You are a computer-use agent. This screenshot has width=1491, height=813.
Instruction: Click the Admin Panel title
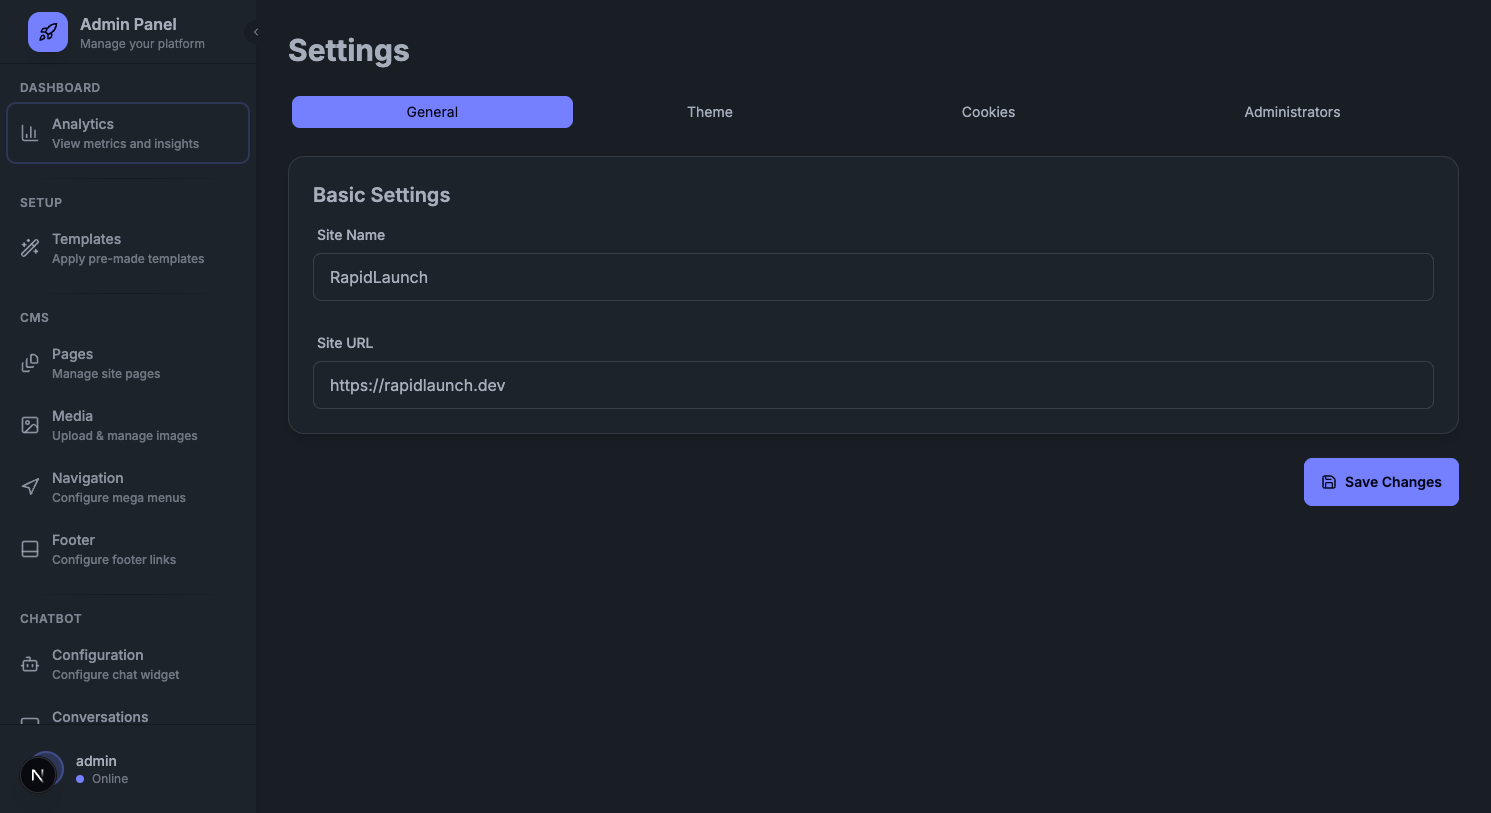tap(128, 24)
